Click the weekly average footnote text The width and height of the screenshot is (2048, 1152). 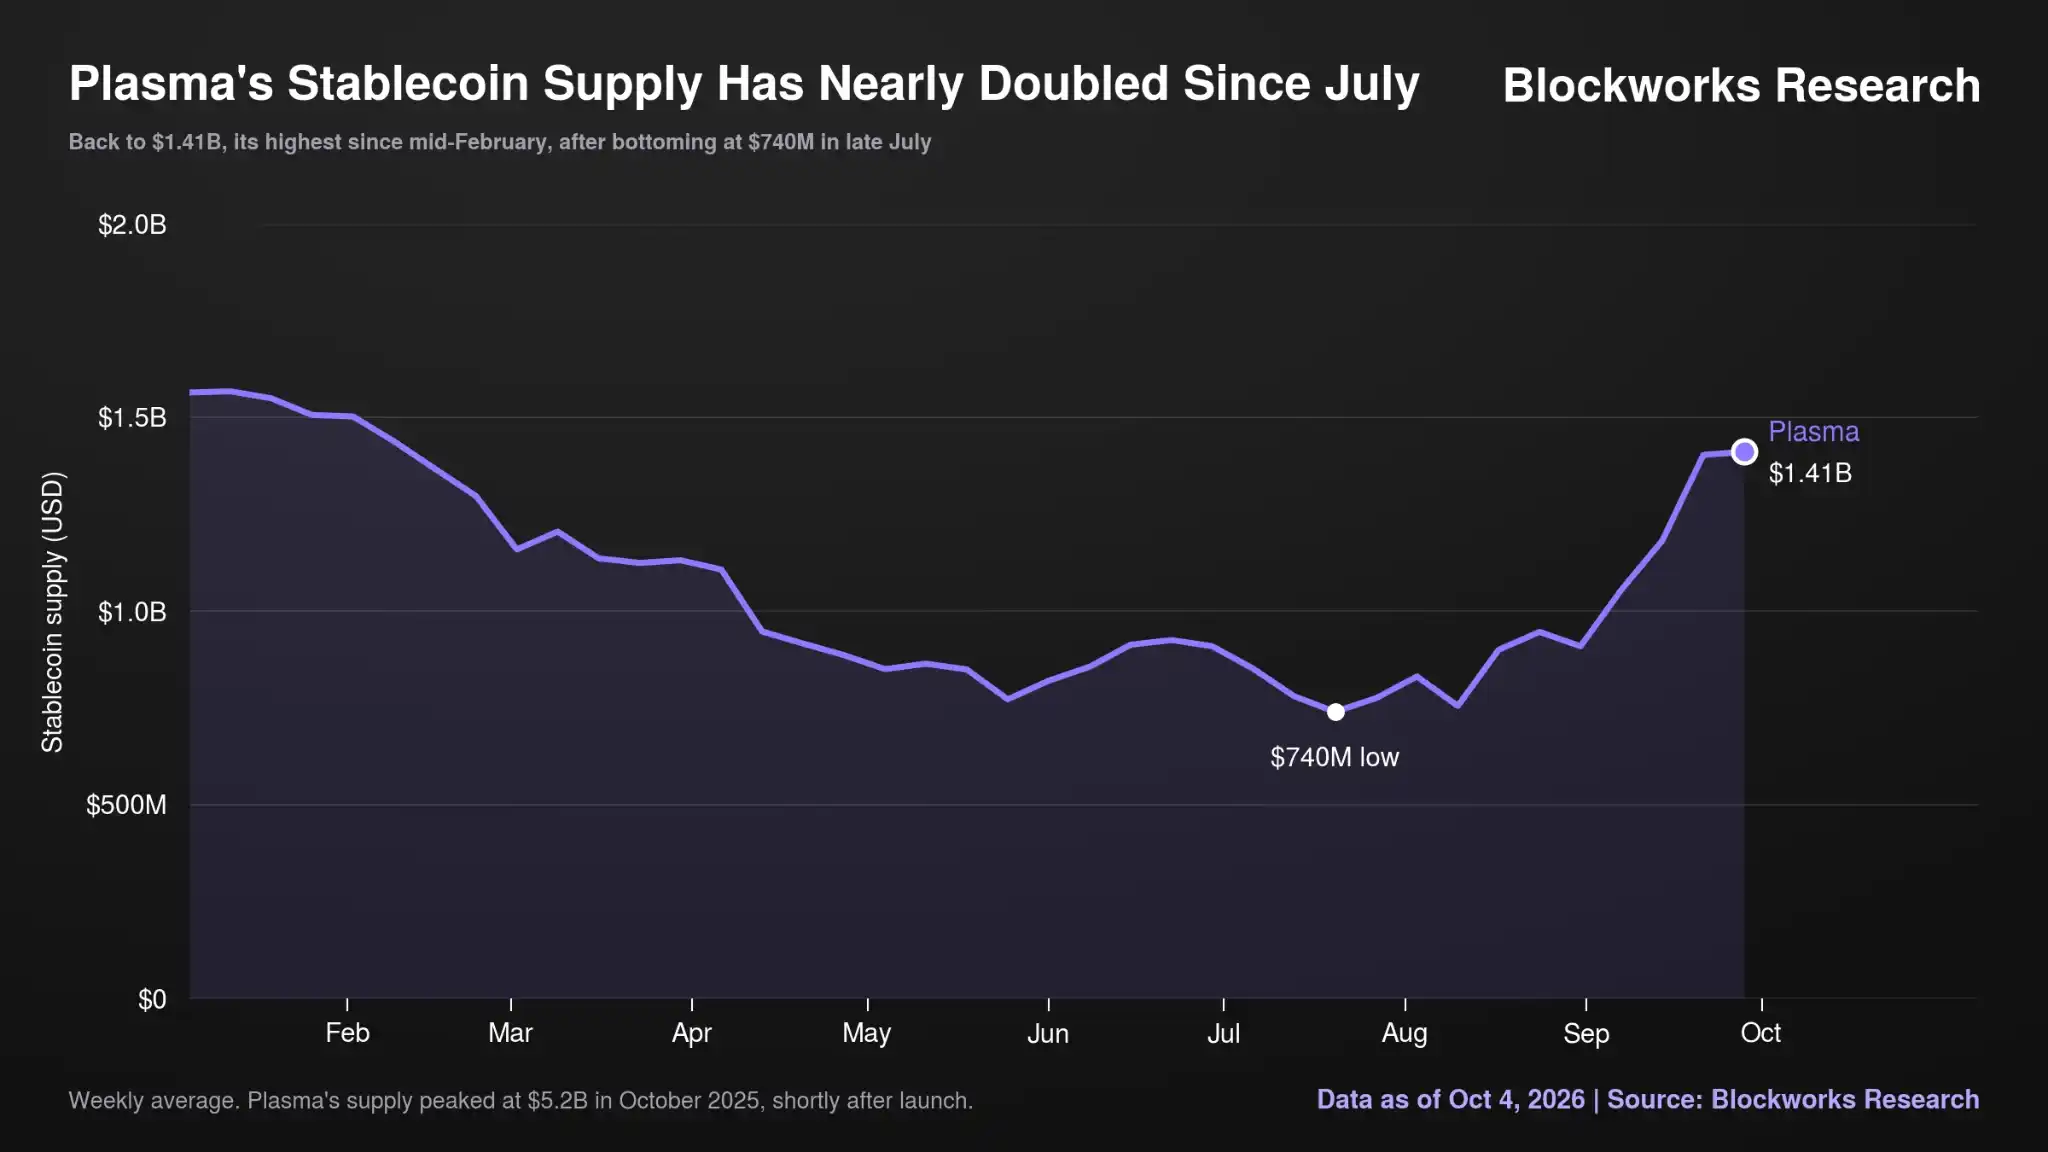tap(520, 1100)
